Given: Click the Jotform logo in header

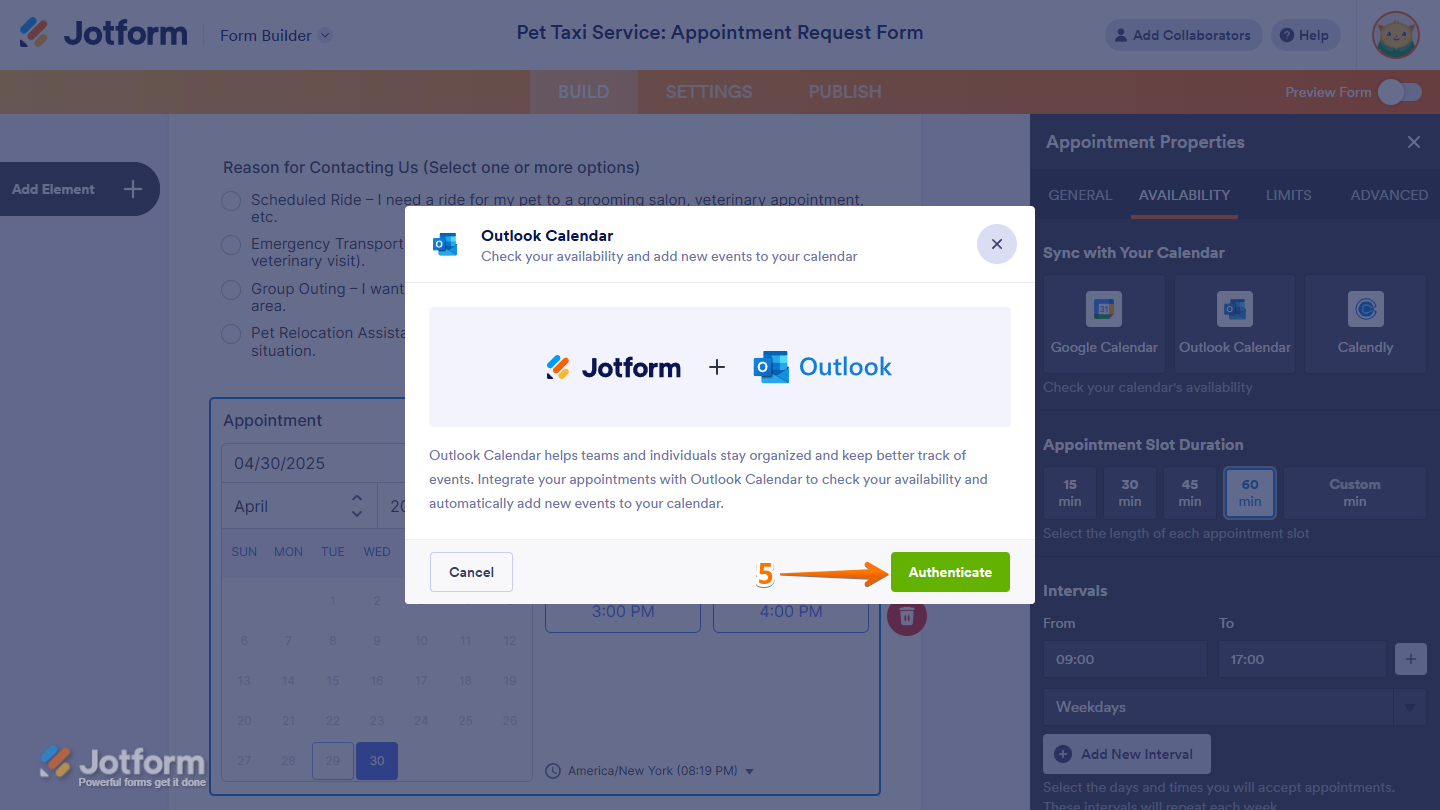Looking at the screenshot, I should [103, 34].
